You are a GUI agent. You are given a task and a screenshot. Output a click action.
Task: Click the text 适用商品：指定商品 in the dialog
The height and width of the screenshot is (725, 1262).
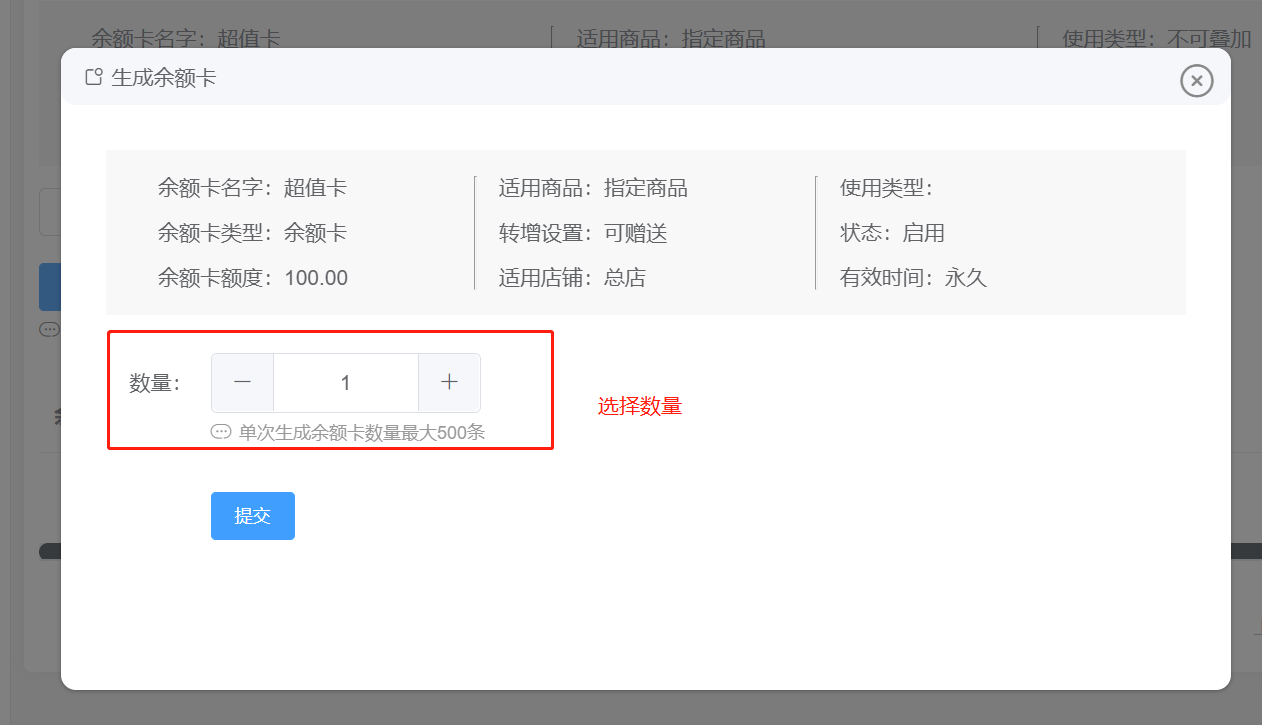593,188
